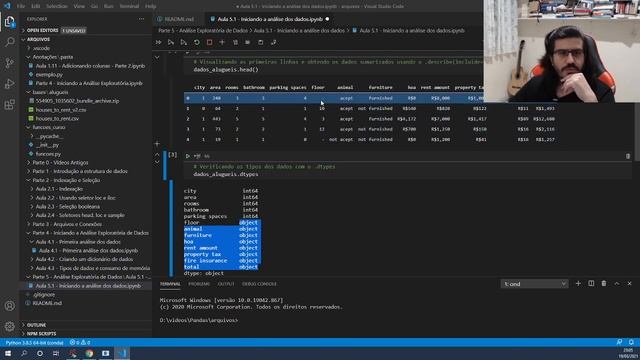This screenshot has height=360, width=640.
Task: Open the Source Control view
Action: [x=9, y=63]
